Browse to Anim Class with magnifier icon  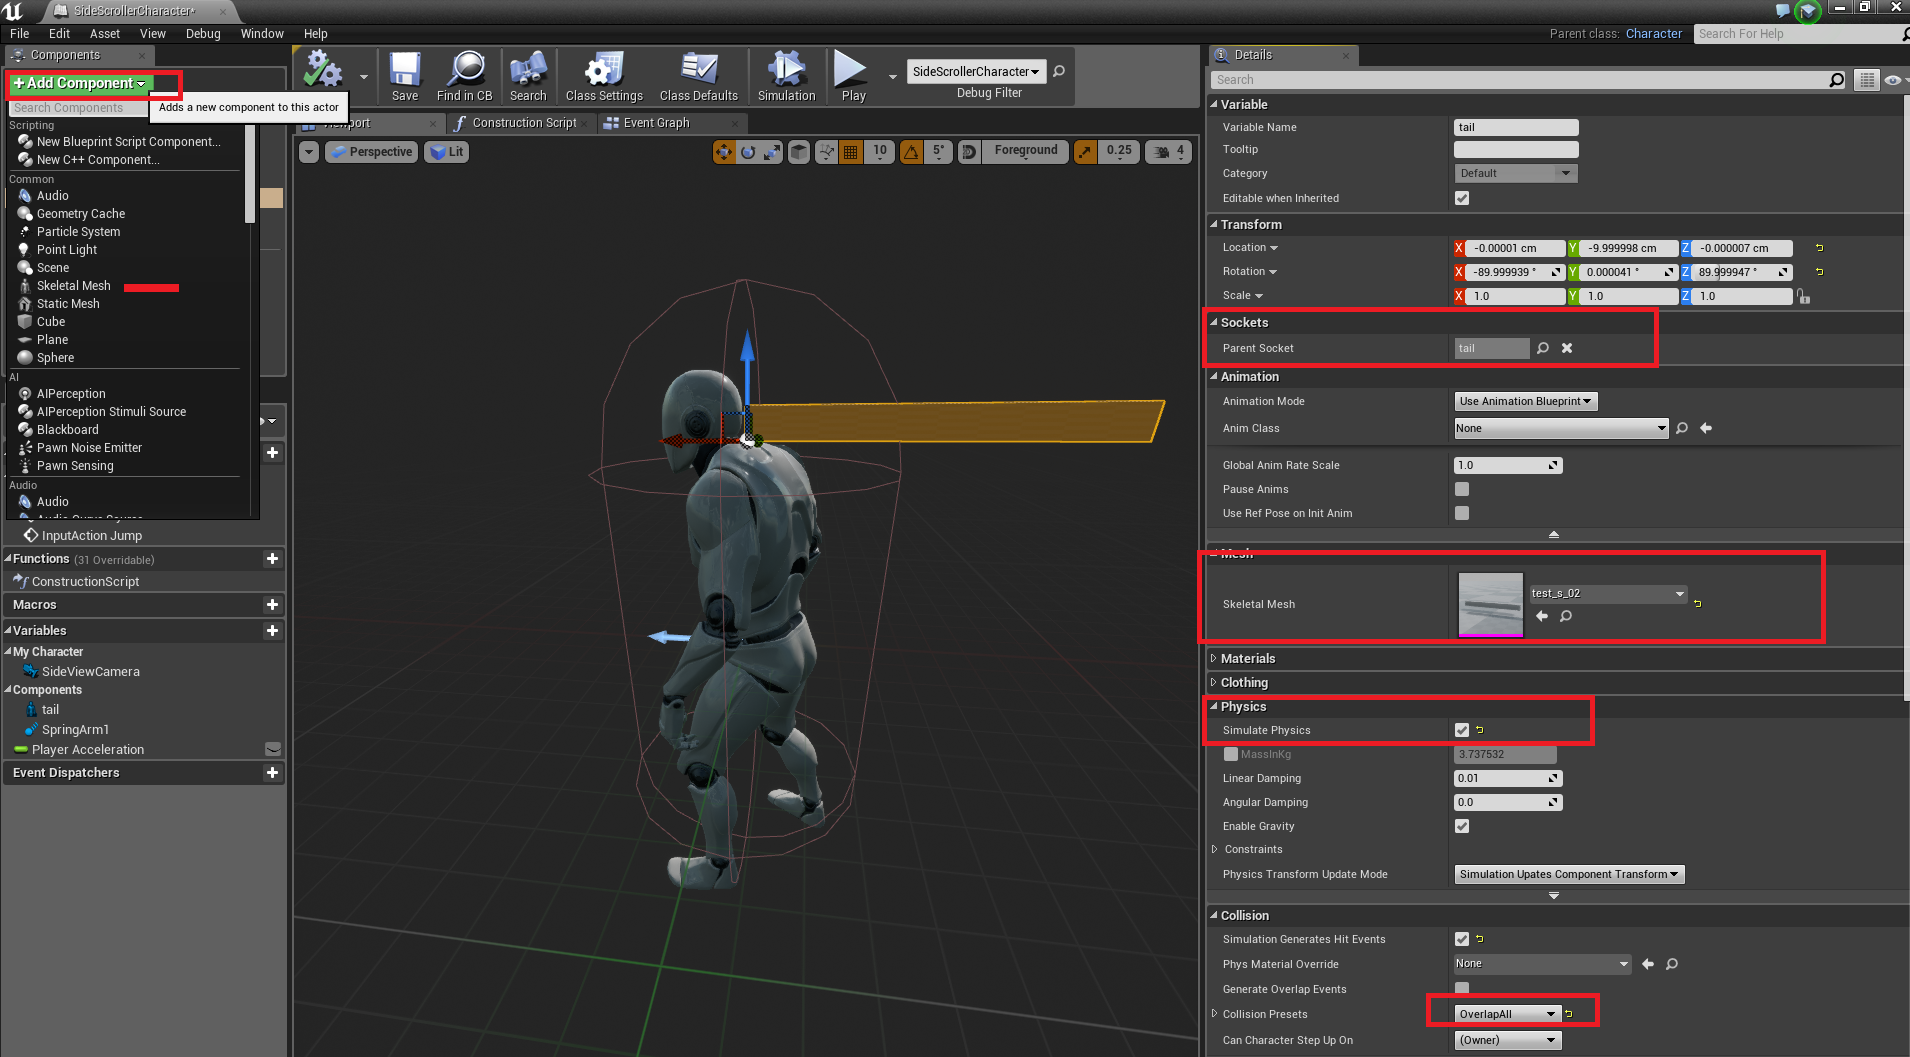(x=1682, y=428)
